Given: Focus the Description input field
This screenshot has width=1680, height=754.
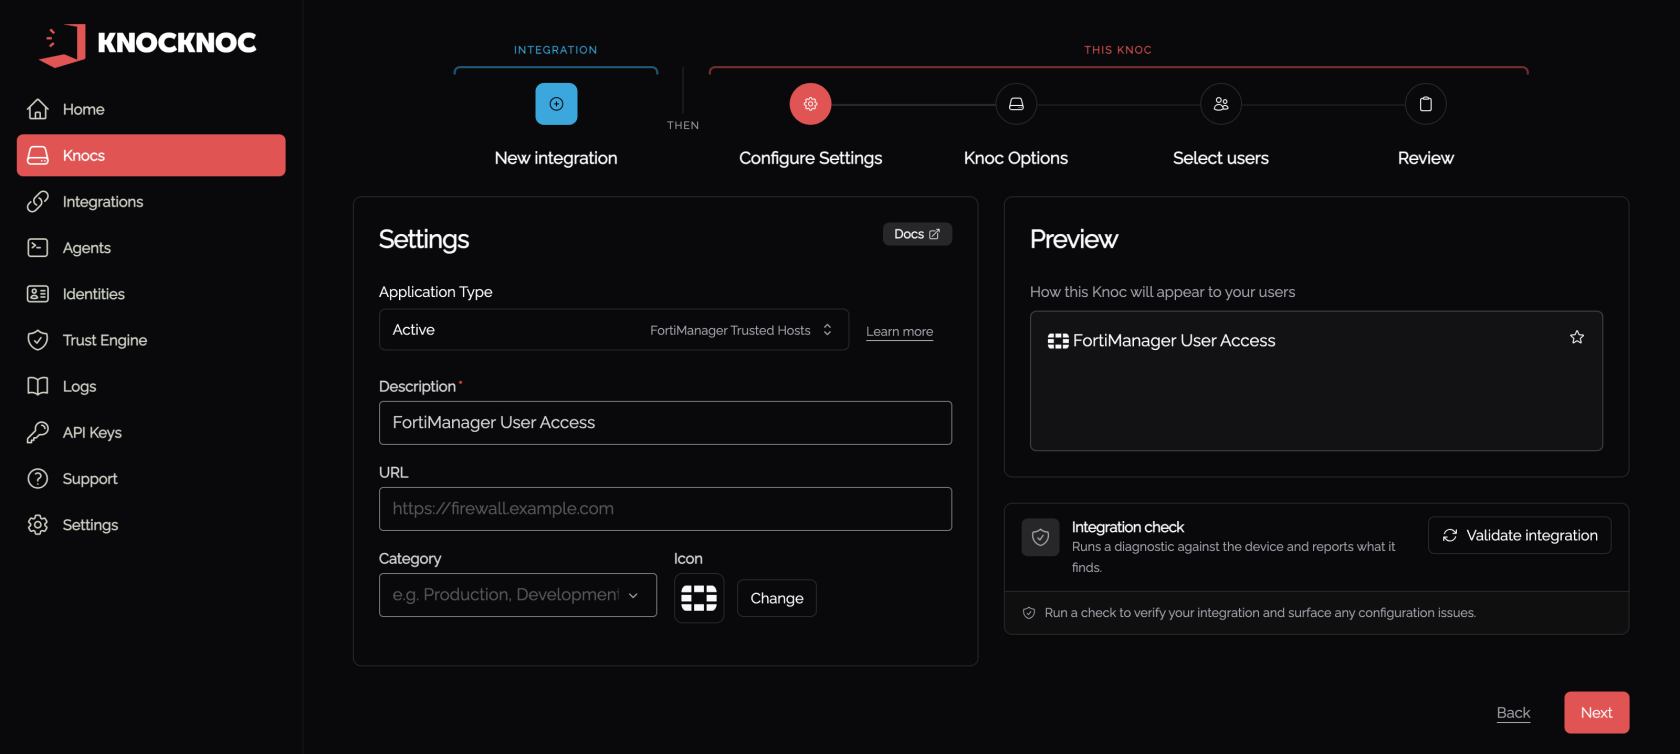Looking at the screenshot, I should click(665, 423).
